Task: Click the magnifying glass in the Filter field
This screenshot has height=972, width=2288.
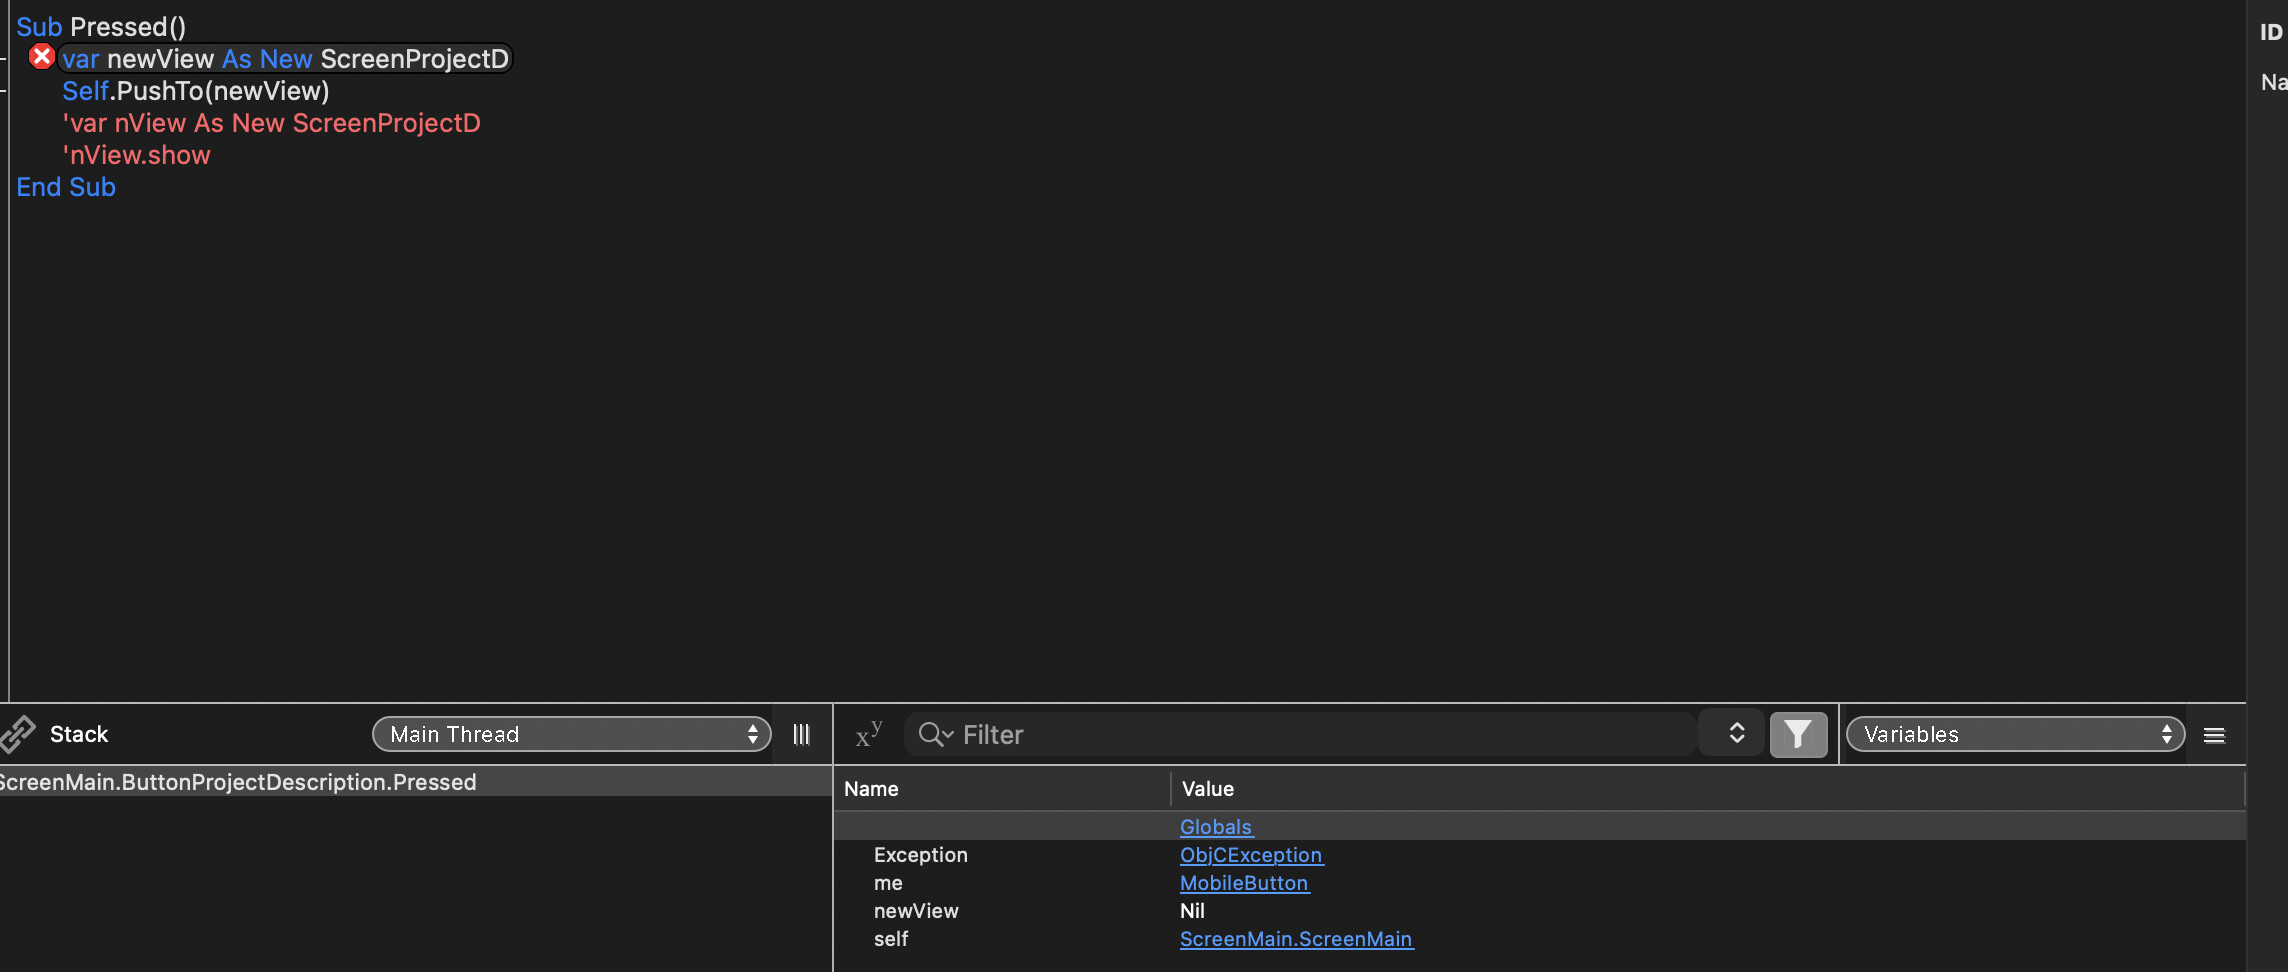Action: (x=934, y=735)
